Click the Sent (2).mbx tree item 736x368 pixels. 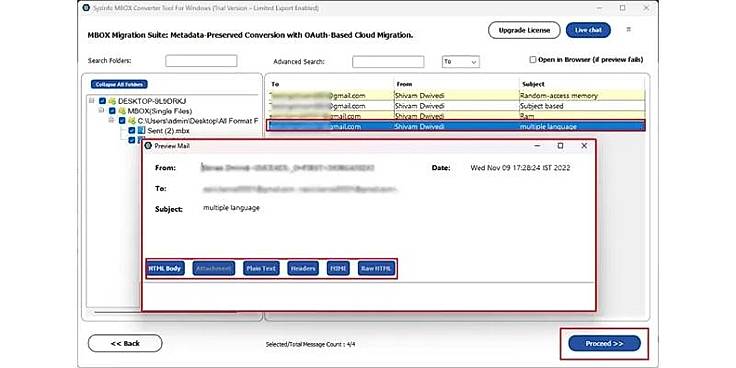[x=168, y=130]
